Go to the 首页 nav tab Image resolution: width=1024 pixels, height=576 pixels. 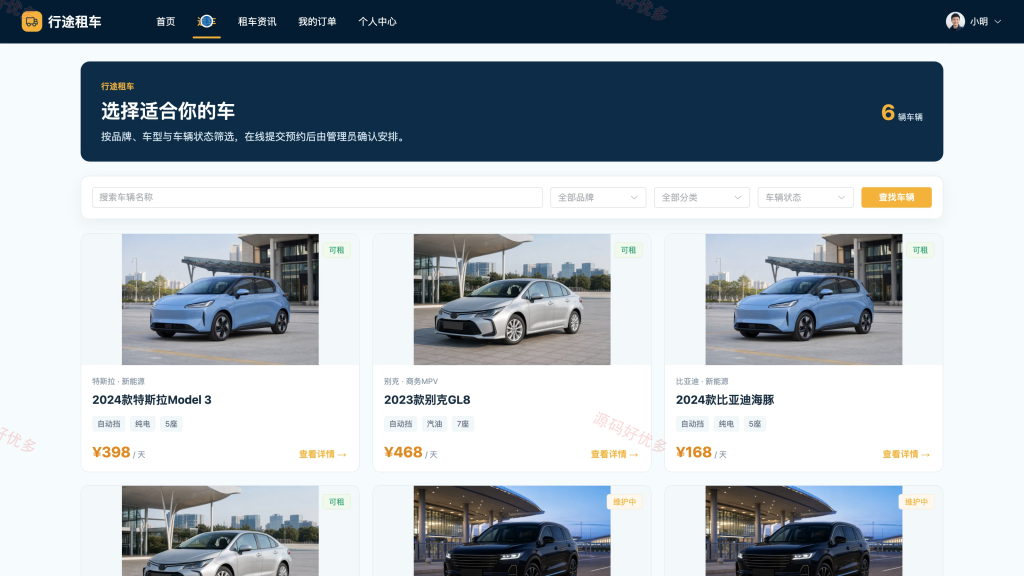[x=165, y=22]
